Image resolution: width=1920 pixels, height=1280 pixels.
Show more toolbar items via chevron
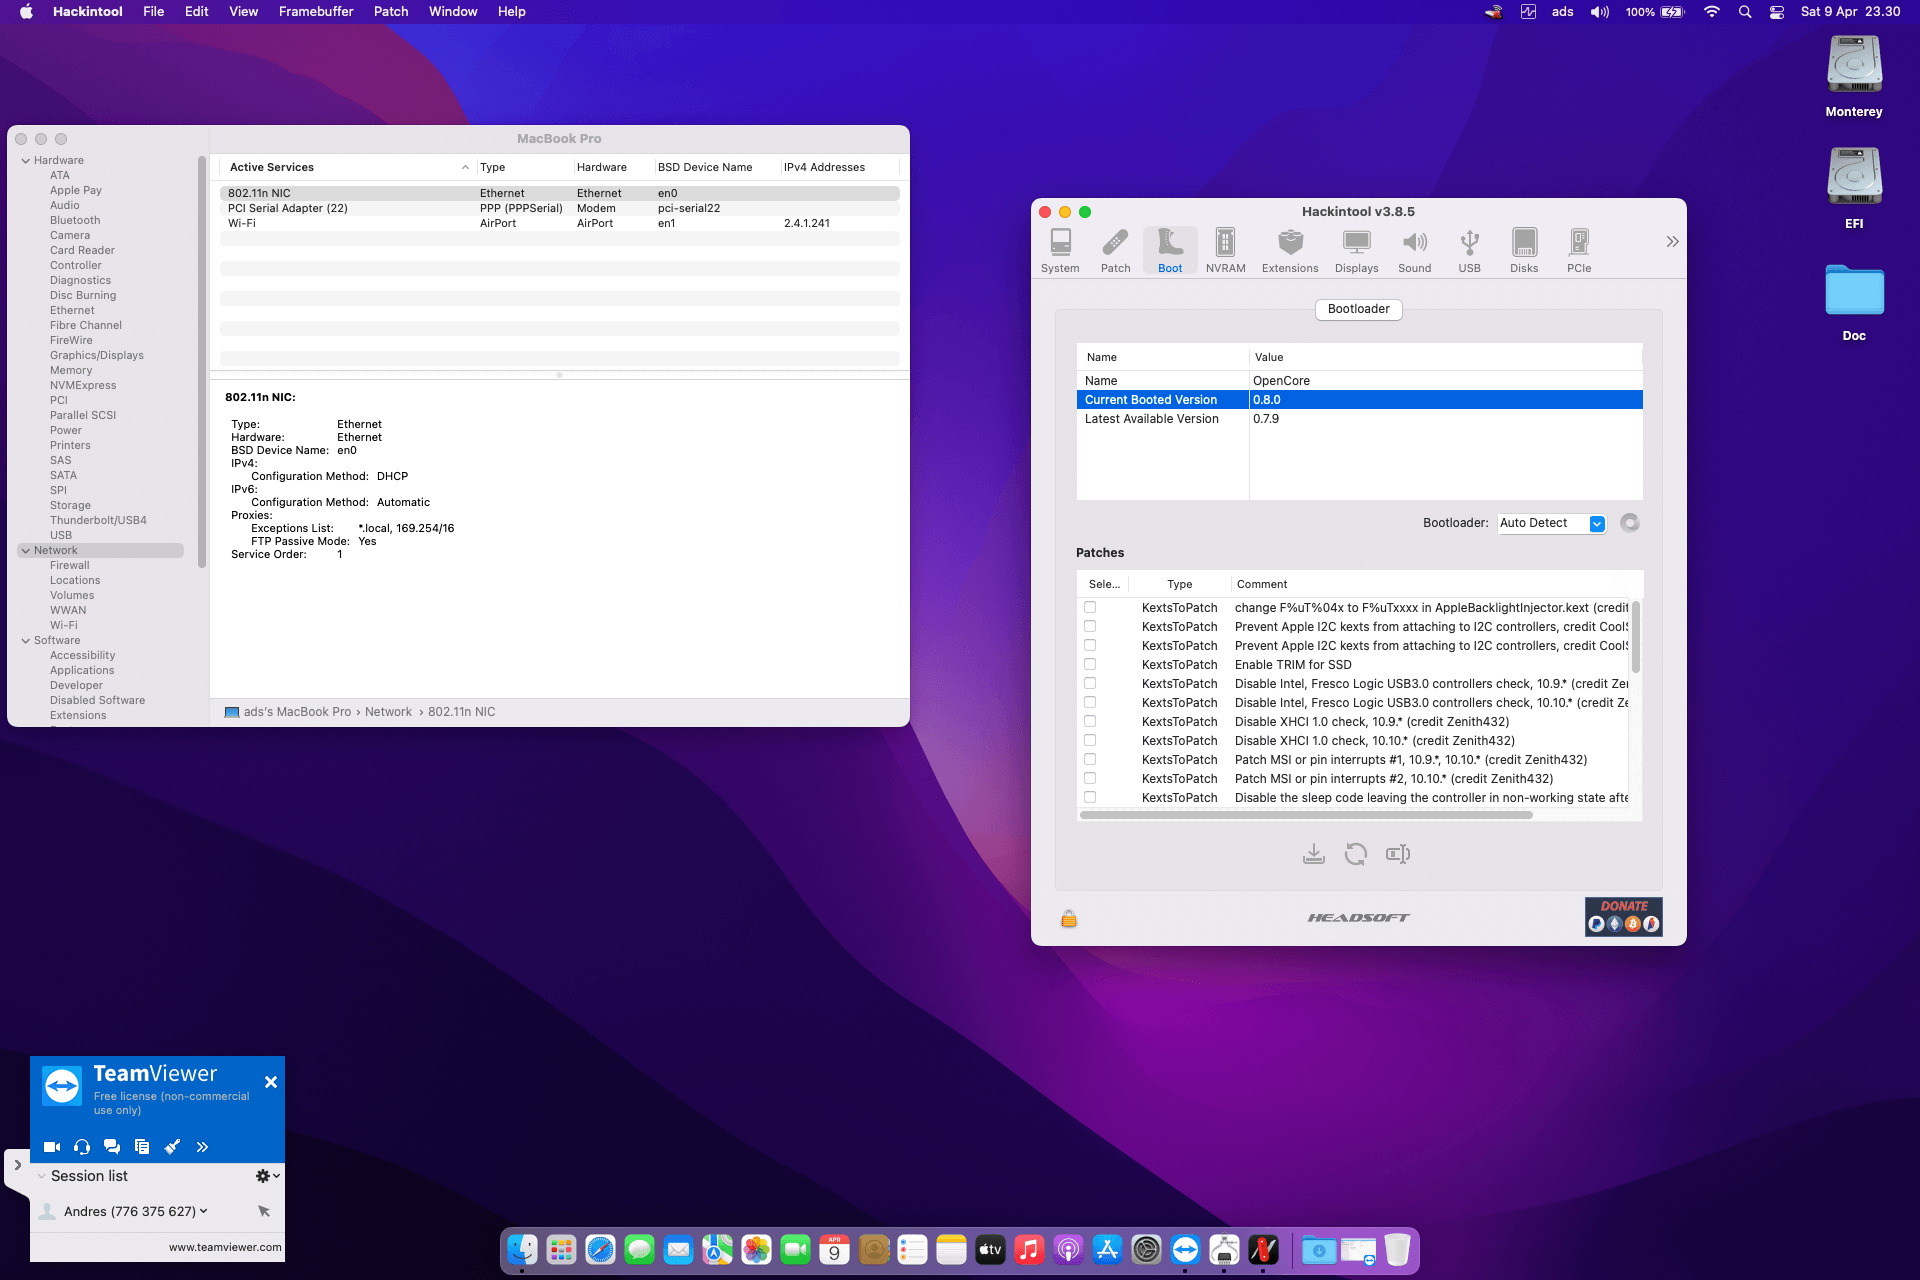[1672, 242]
